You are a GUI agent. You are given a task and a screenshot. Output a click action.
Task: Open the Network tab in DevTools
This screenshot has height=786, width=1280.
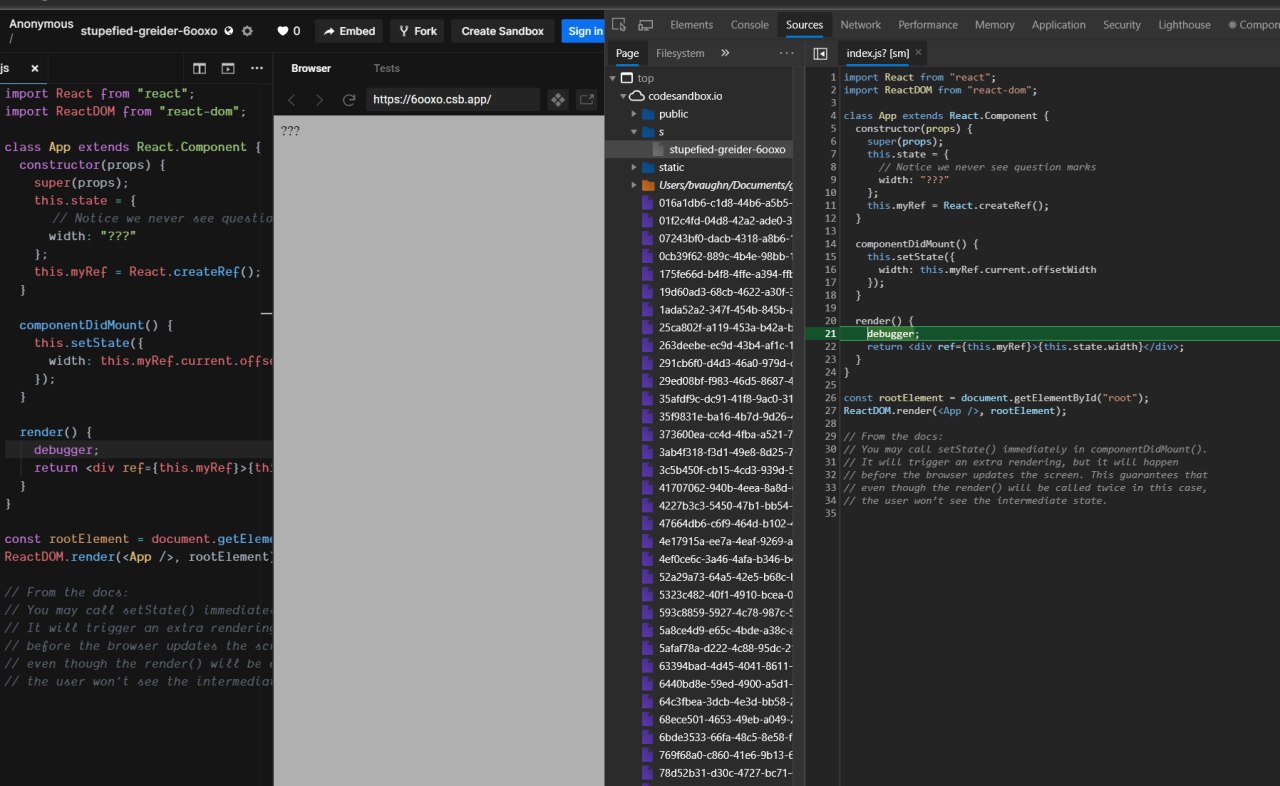coord(860,25)
